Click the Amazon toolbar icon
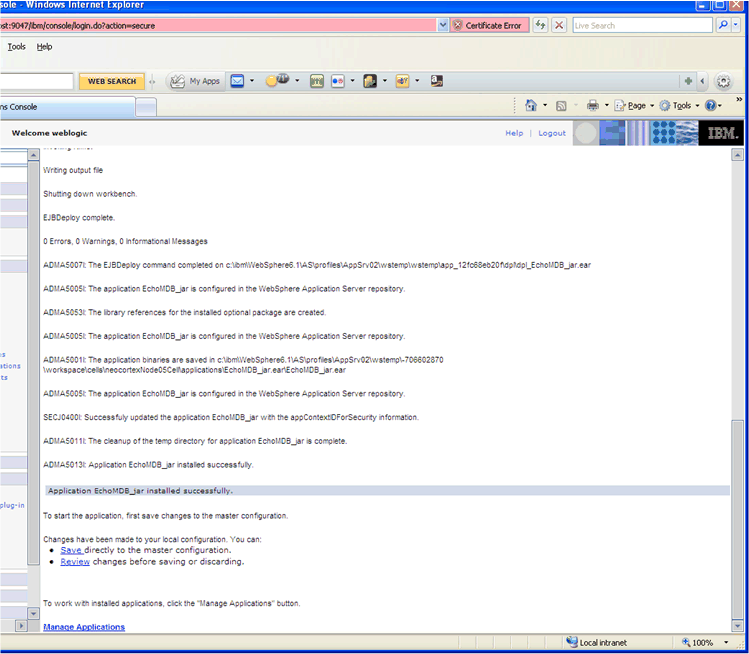This screenshot has width=749, height=654. [437, 81]
